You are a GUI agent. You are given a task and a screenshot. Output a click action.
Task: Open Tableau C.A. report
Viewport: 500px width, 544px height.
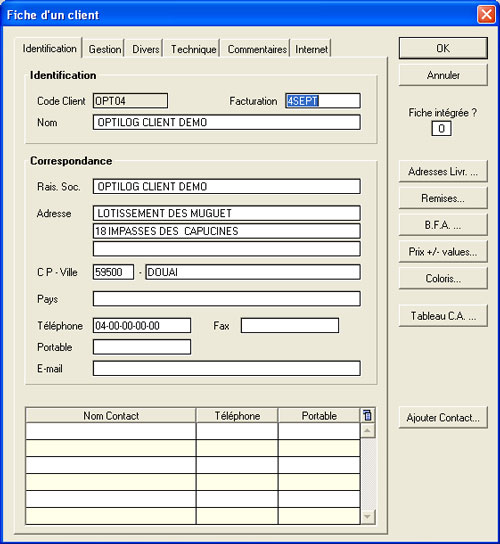click(443, 316)
